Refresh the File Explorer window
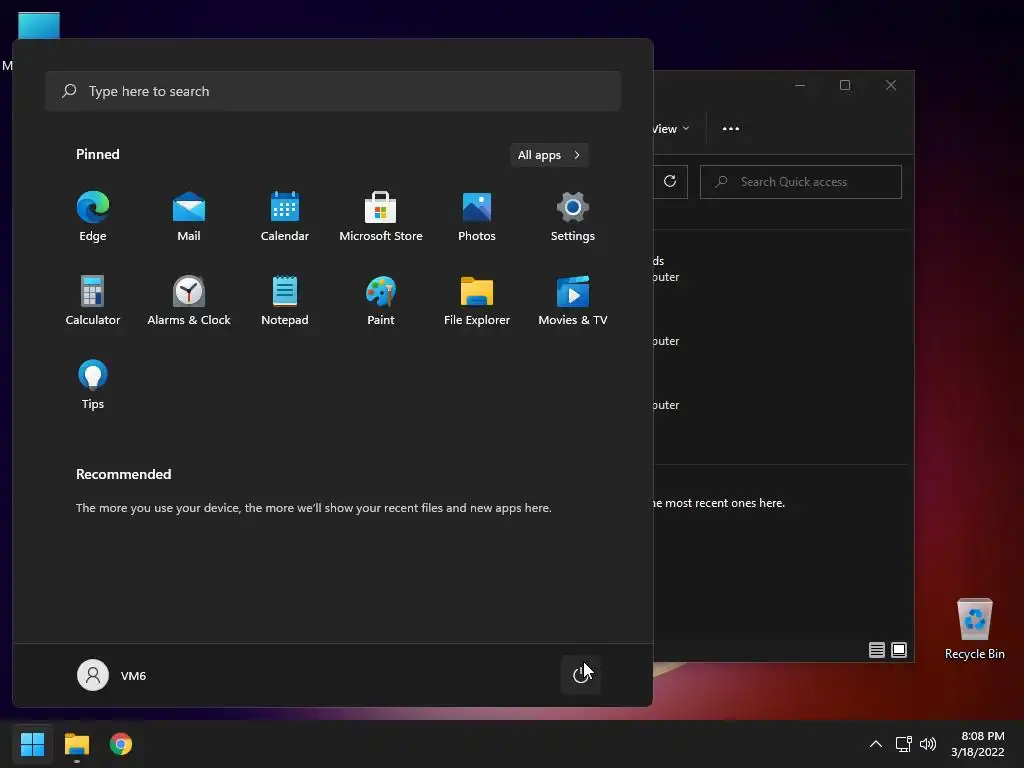Image resolution: width=1024 pixels, height=768 pixels. (670, 182)
